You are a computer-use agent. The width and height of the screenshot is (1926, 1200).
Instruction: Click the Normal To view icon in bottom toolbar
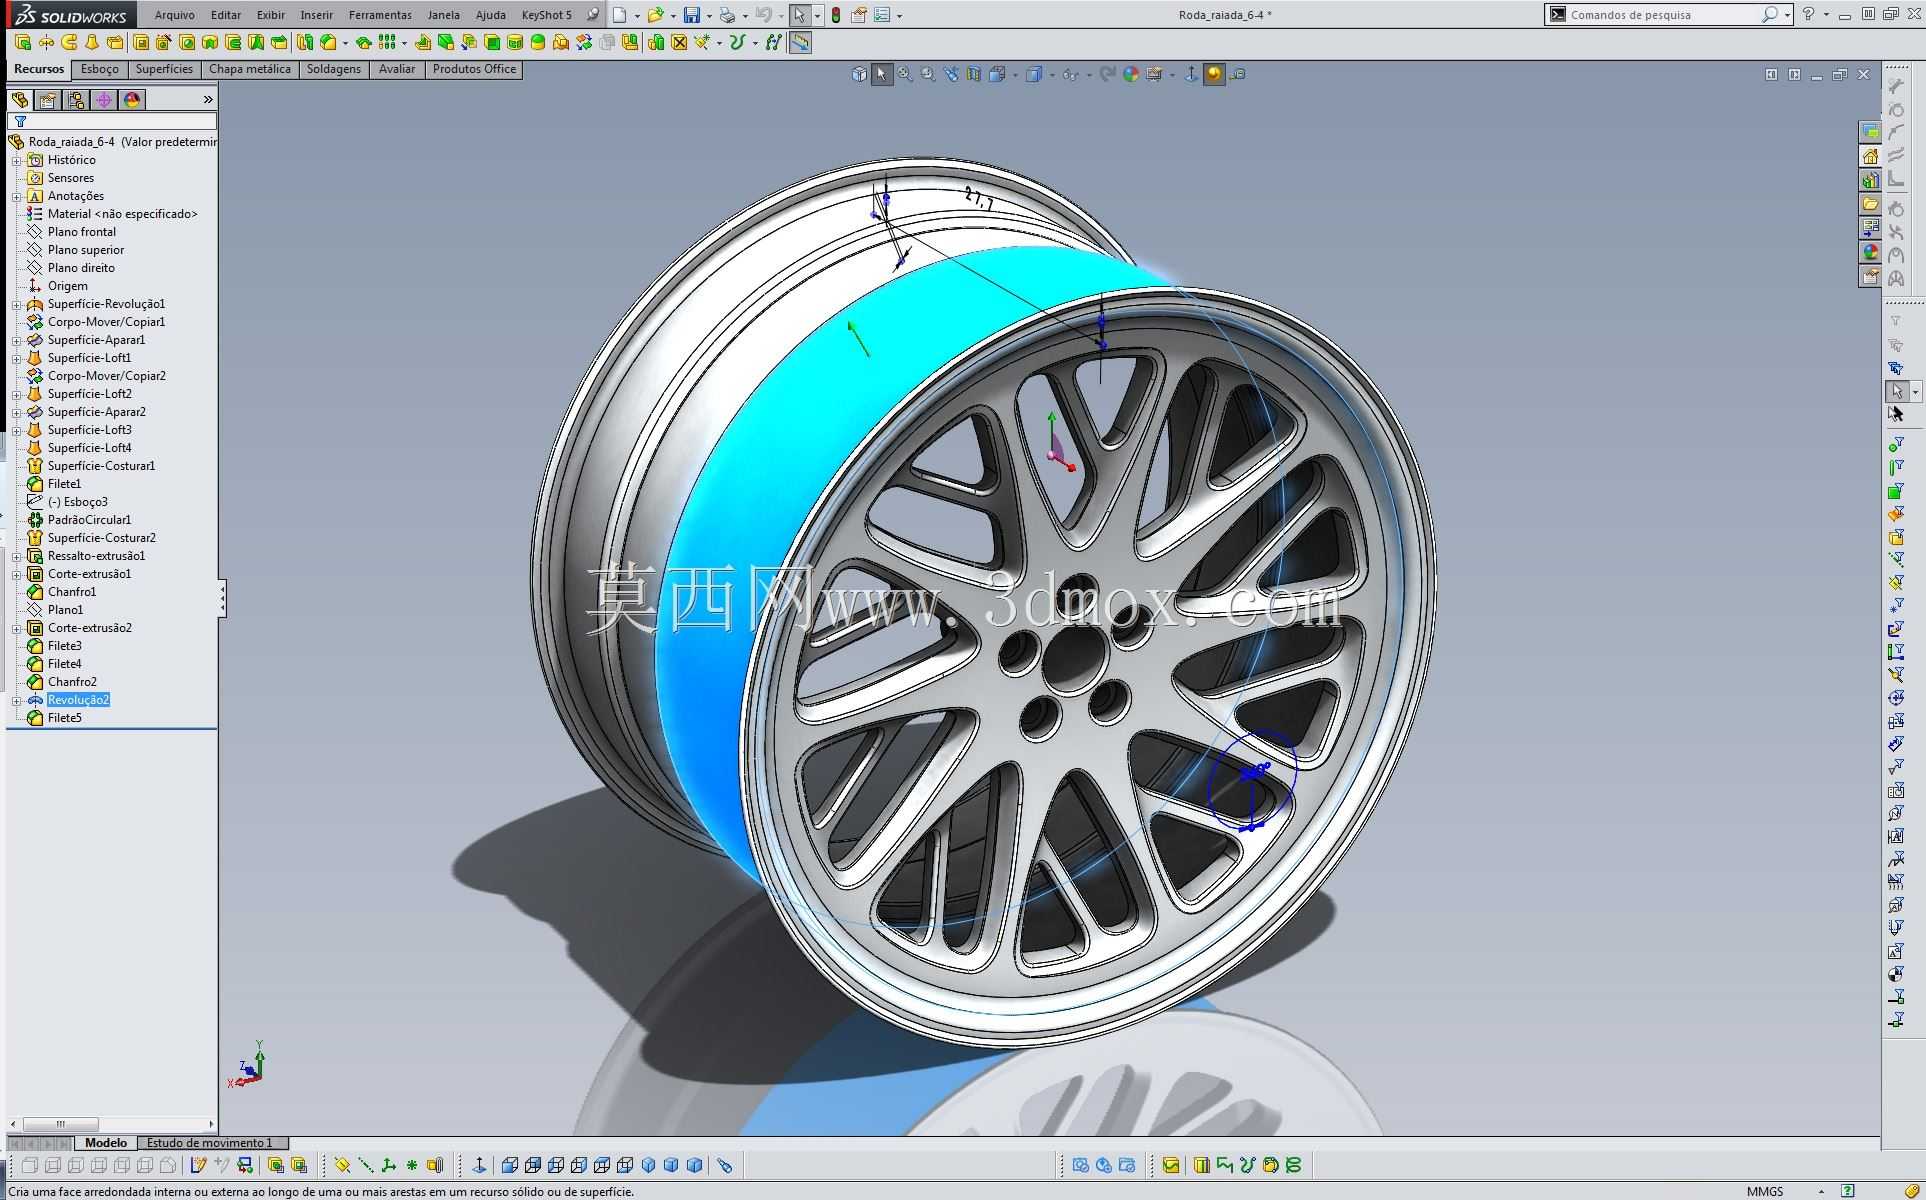(x=480, y=1165)
